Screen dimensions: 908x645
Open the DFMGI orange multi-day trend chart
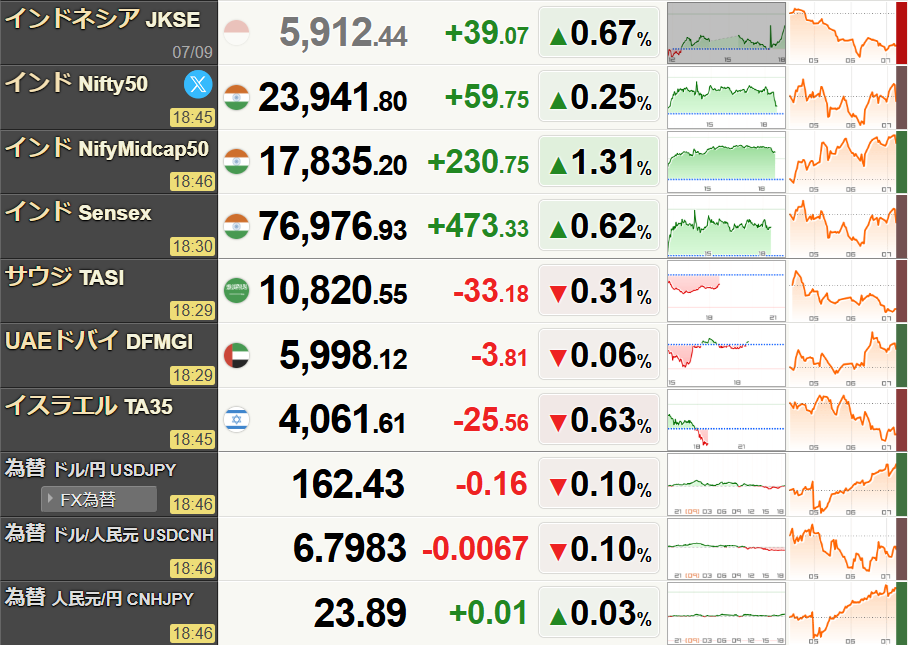coord(842,356)
